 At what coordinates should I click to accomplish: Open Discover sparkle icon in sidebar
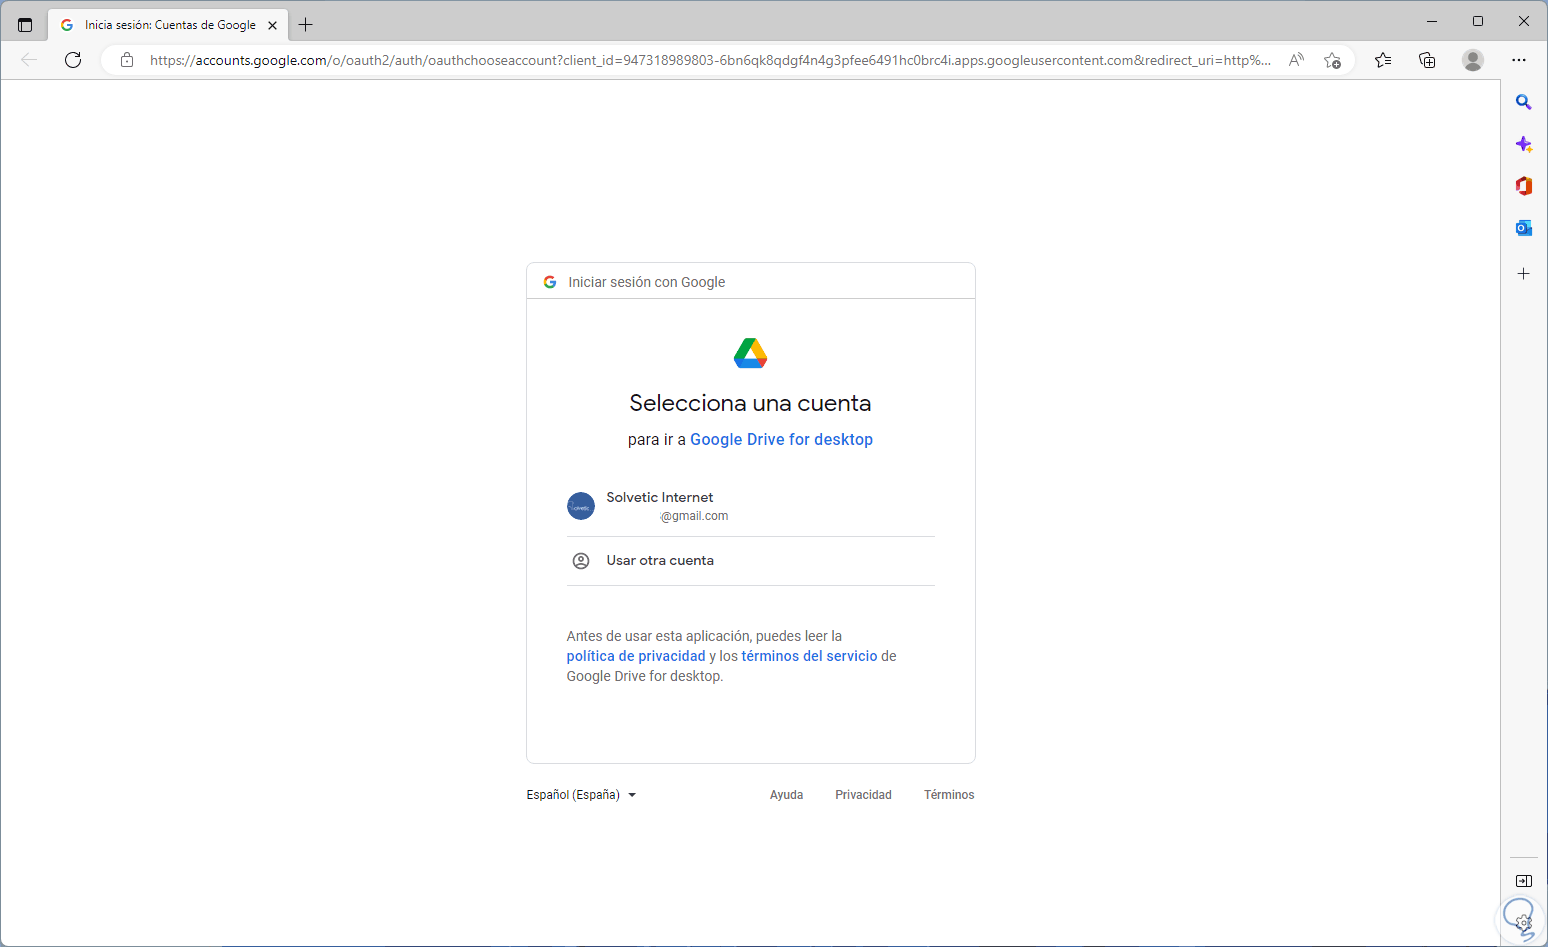(1523, 144)
